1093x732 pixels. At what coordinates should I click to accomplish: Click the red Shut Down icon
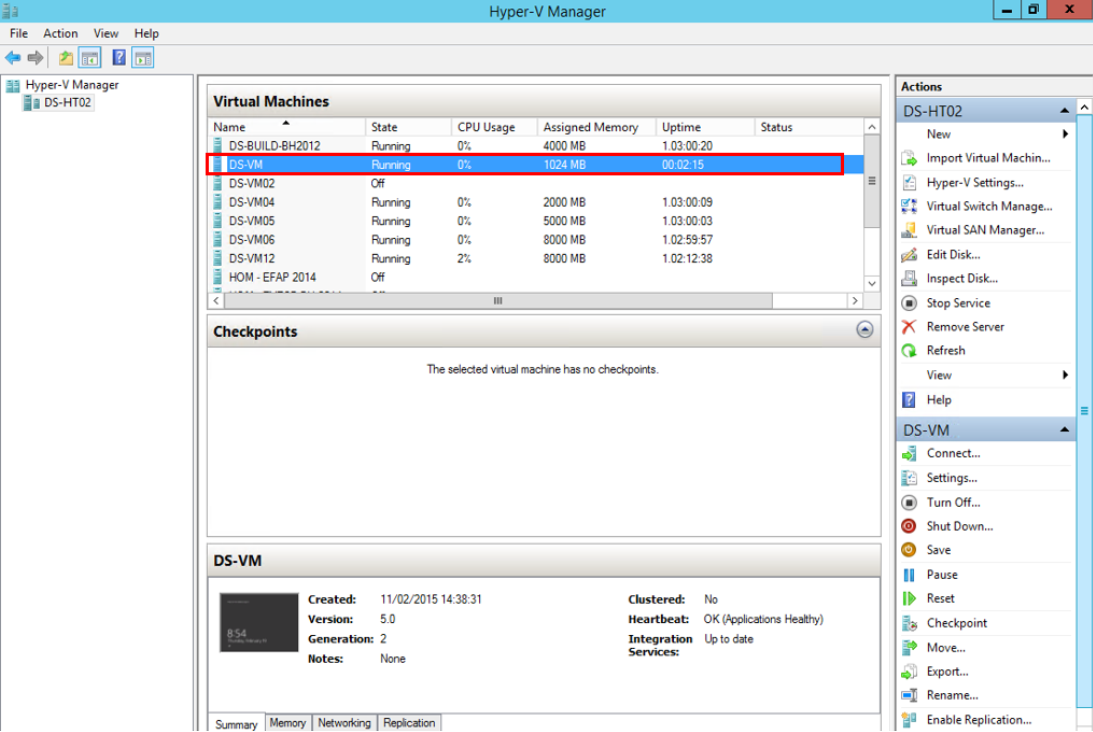click(909, 526)
